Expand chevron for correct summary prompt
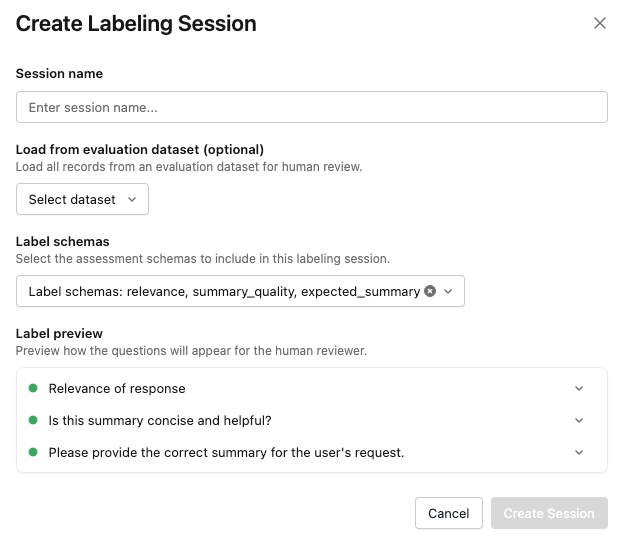 [x=579, y=452]
